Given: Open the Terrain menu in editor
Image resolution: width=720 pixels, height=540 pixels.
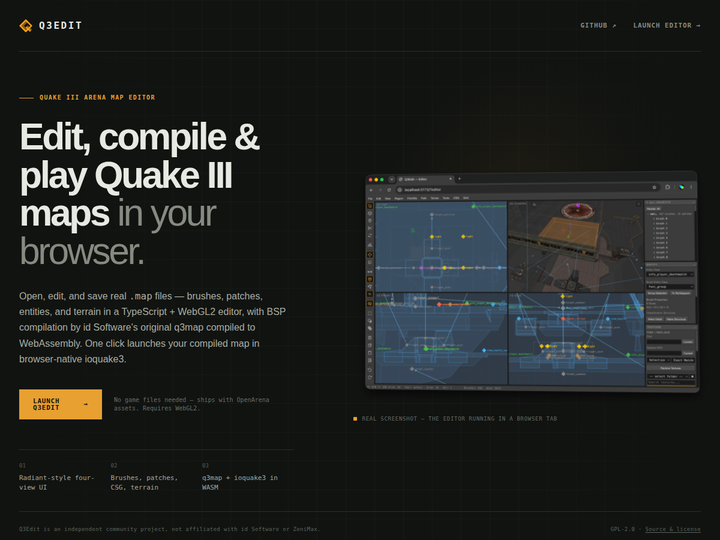Looking at the screenshot, I should click(x=434, y=198).
